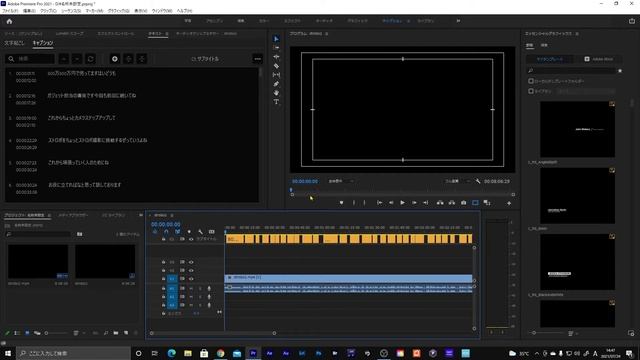640x360 pixels.
Task: Open library selection dropdown in Essential Graphics
Action: (586, 91)
